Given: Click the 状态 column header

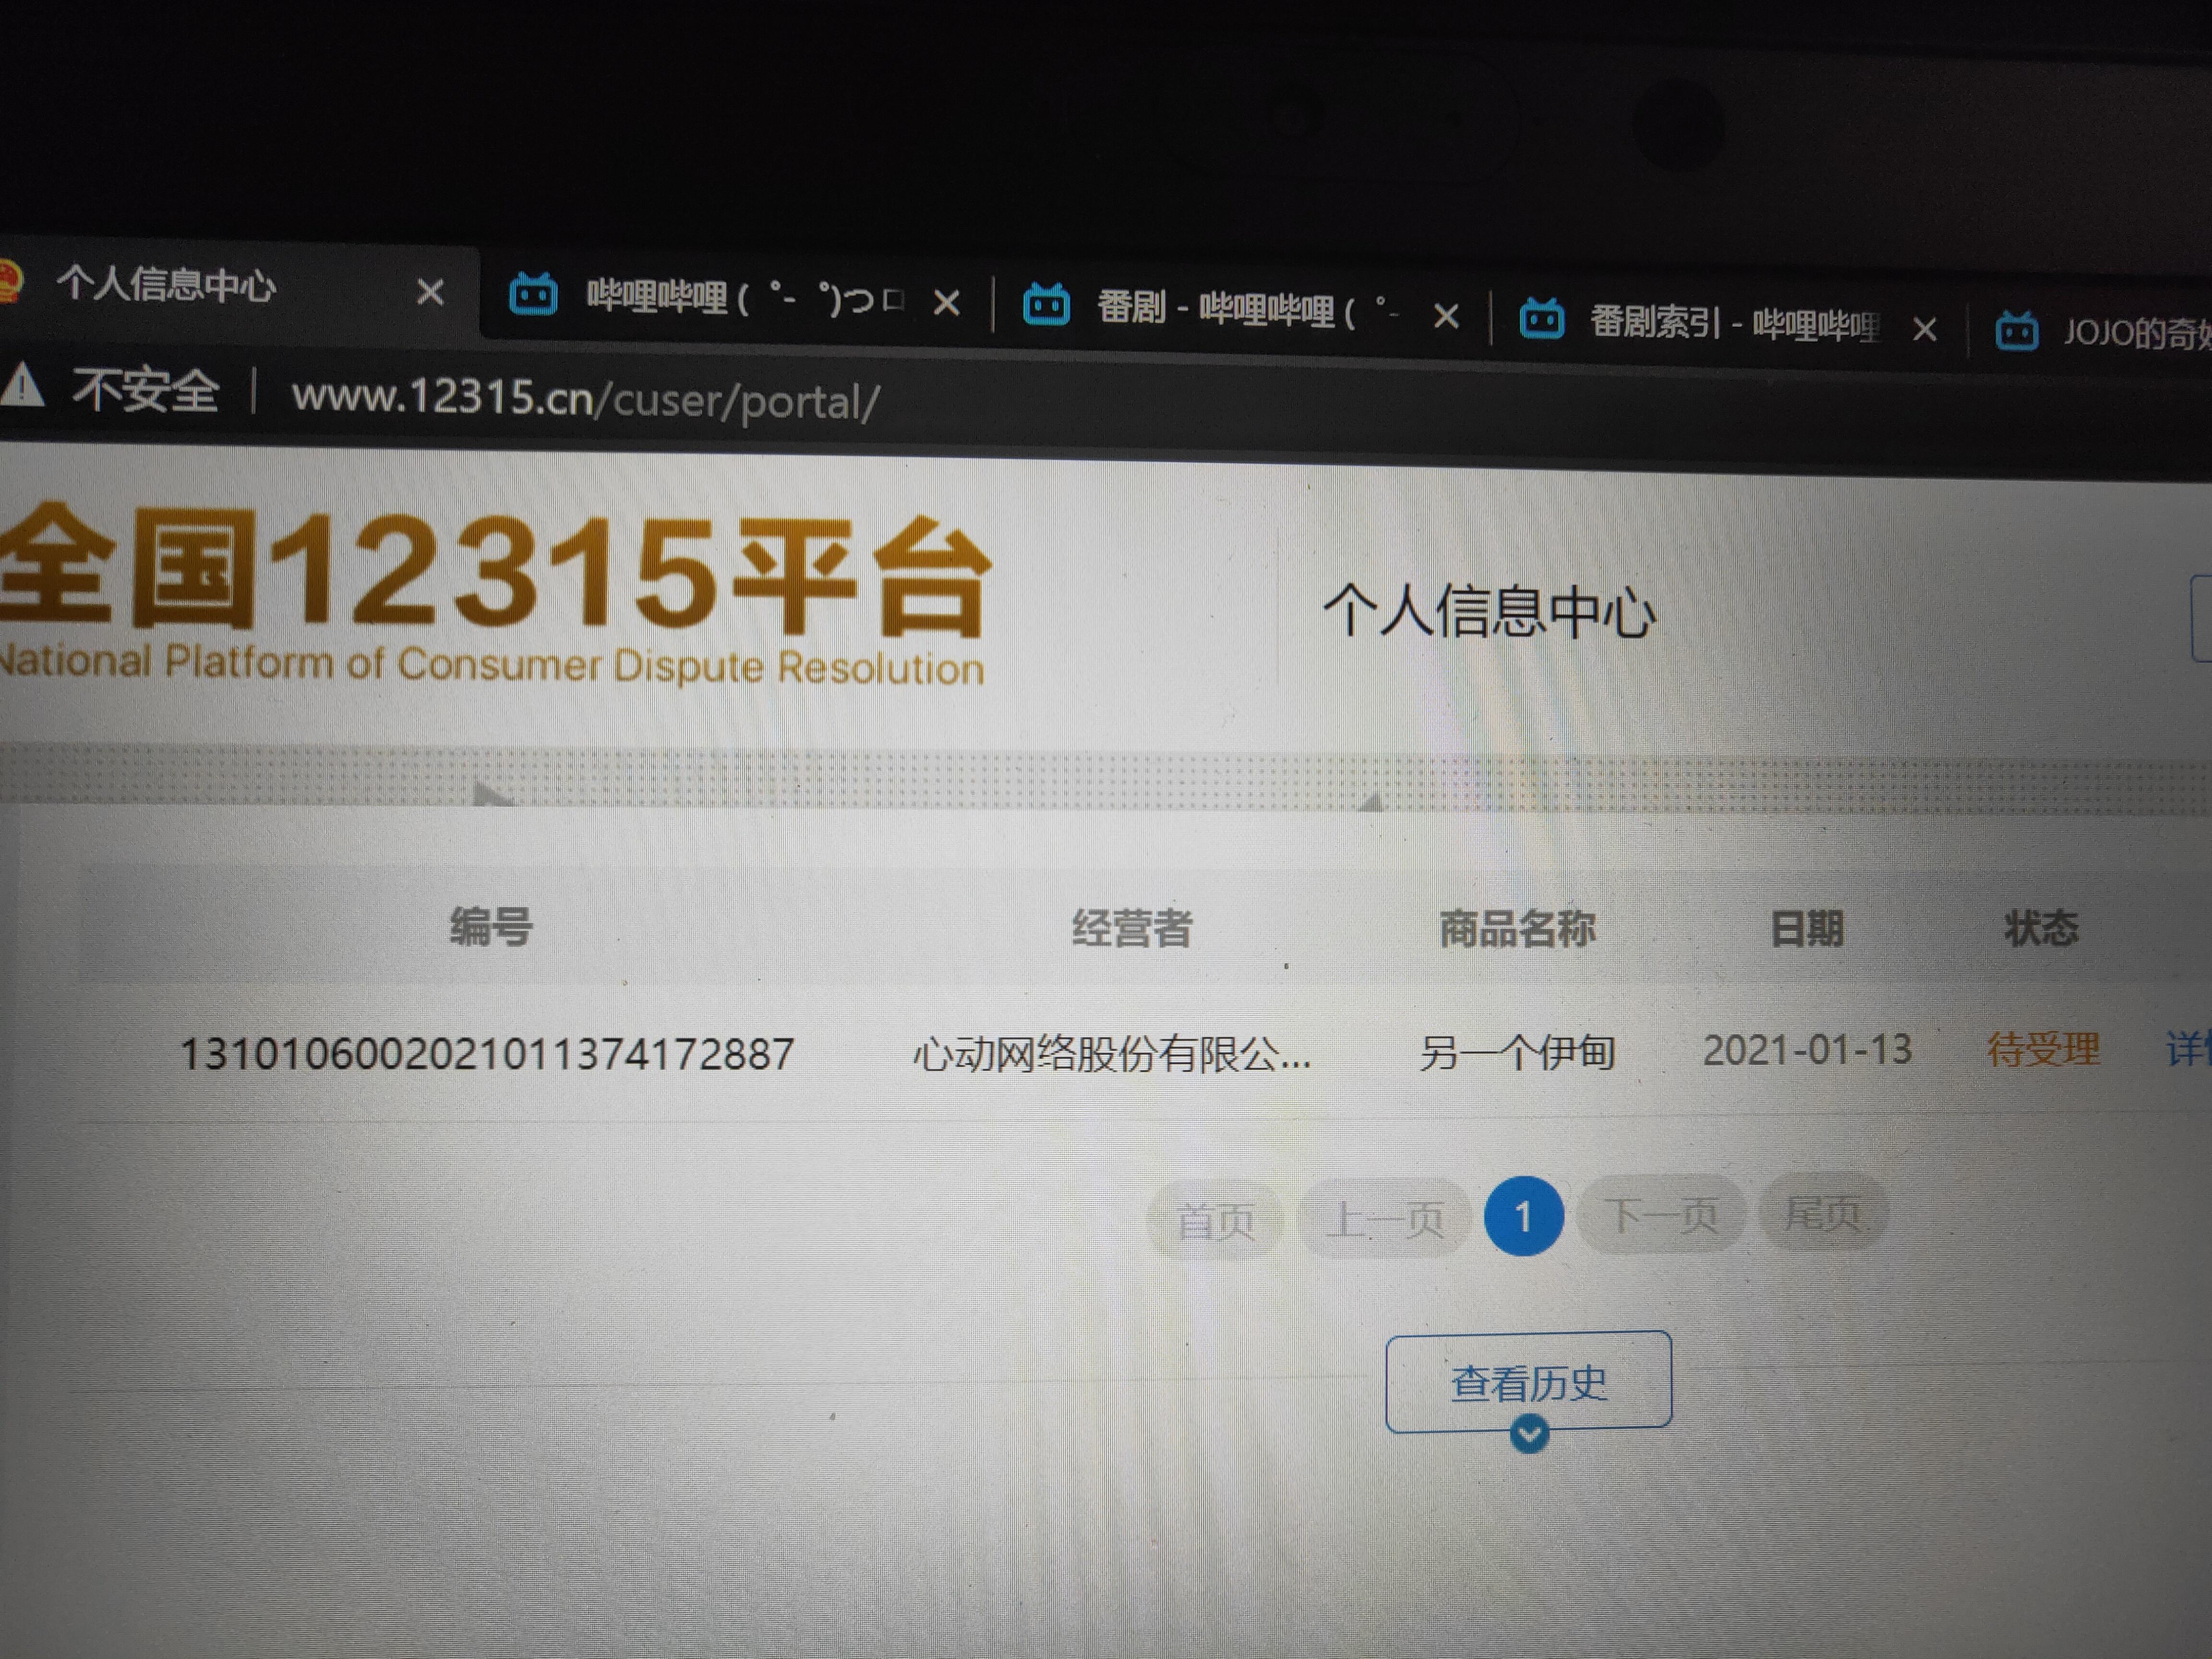Looking at the screenshot, I should tap(2041, 928).
